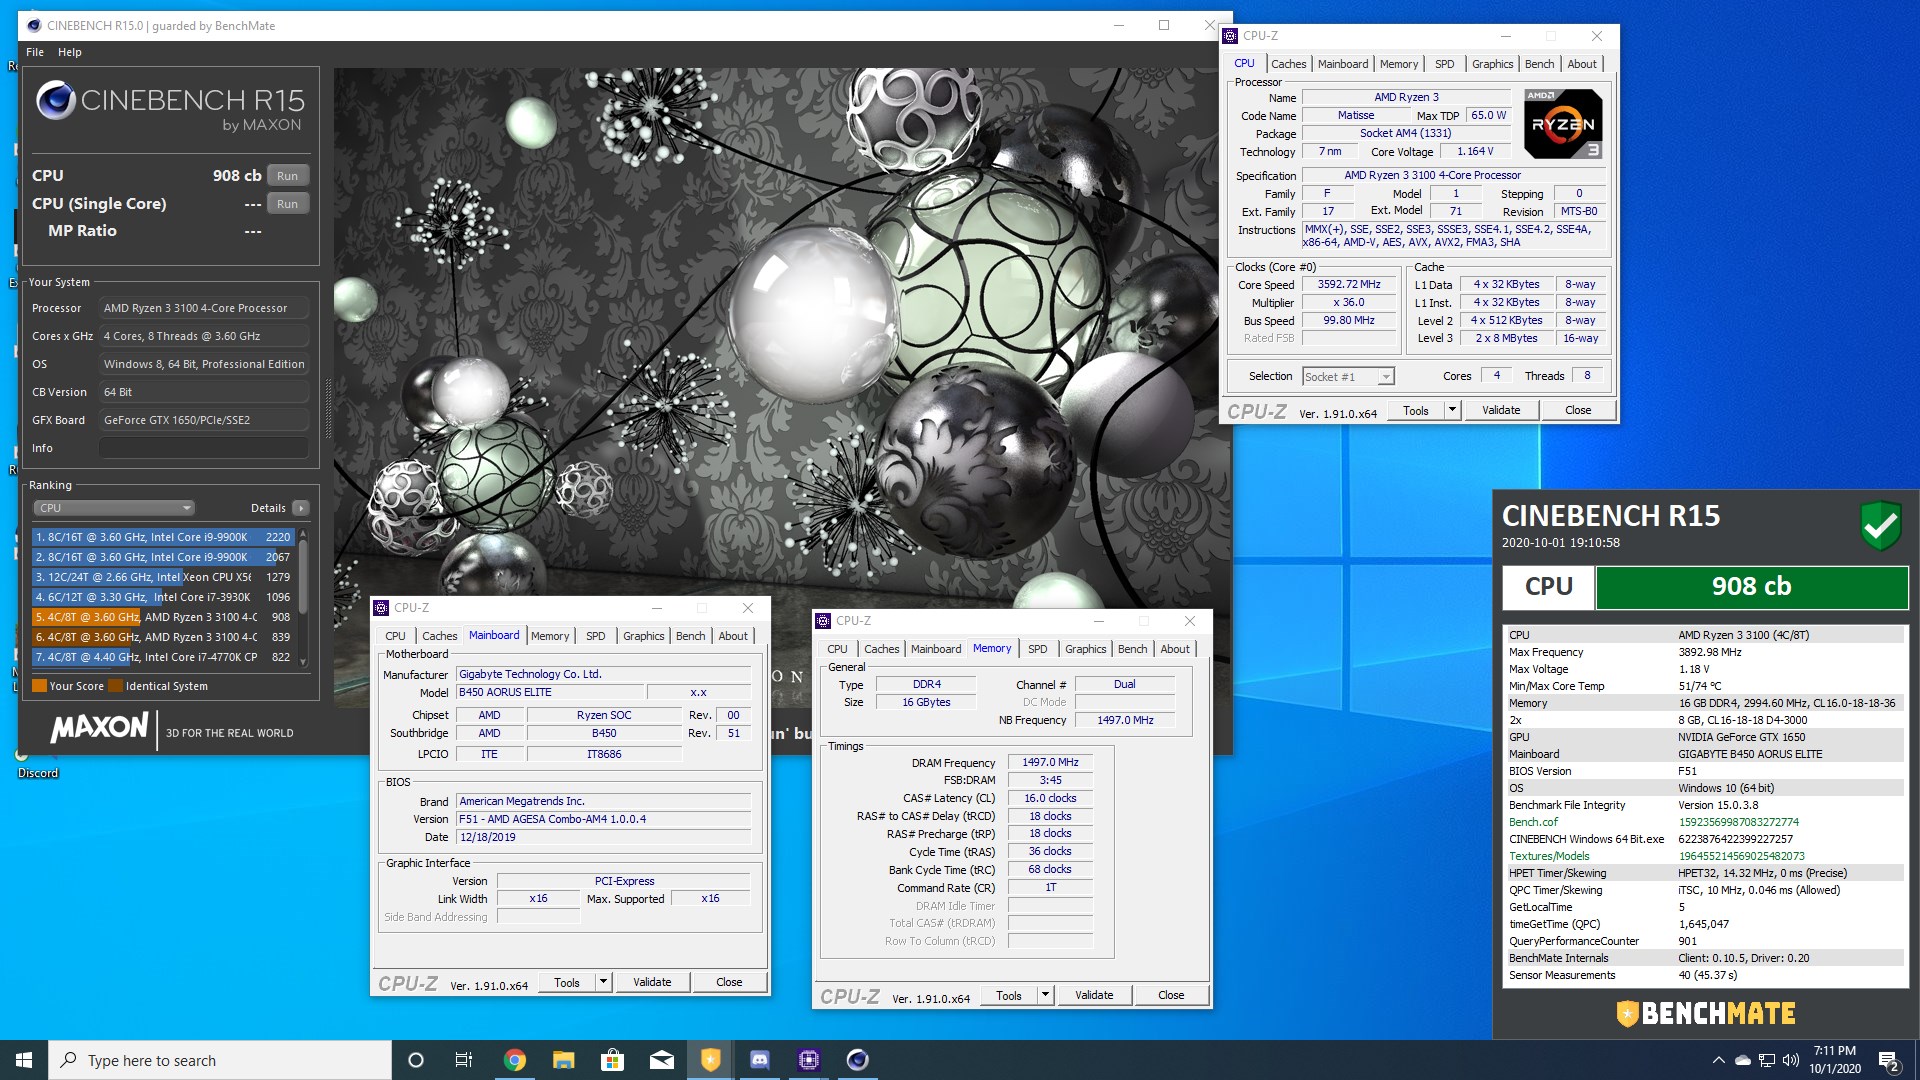Switch to Discord taskbar icon
This screenshot has height=1080, width=1920.
click(x=759, y=1060)
